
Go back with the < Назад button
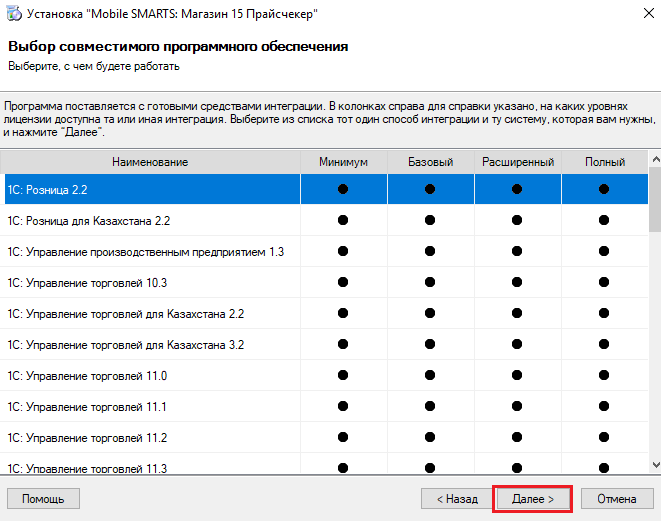[457, 499]
